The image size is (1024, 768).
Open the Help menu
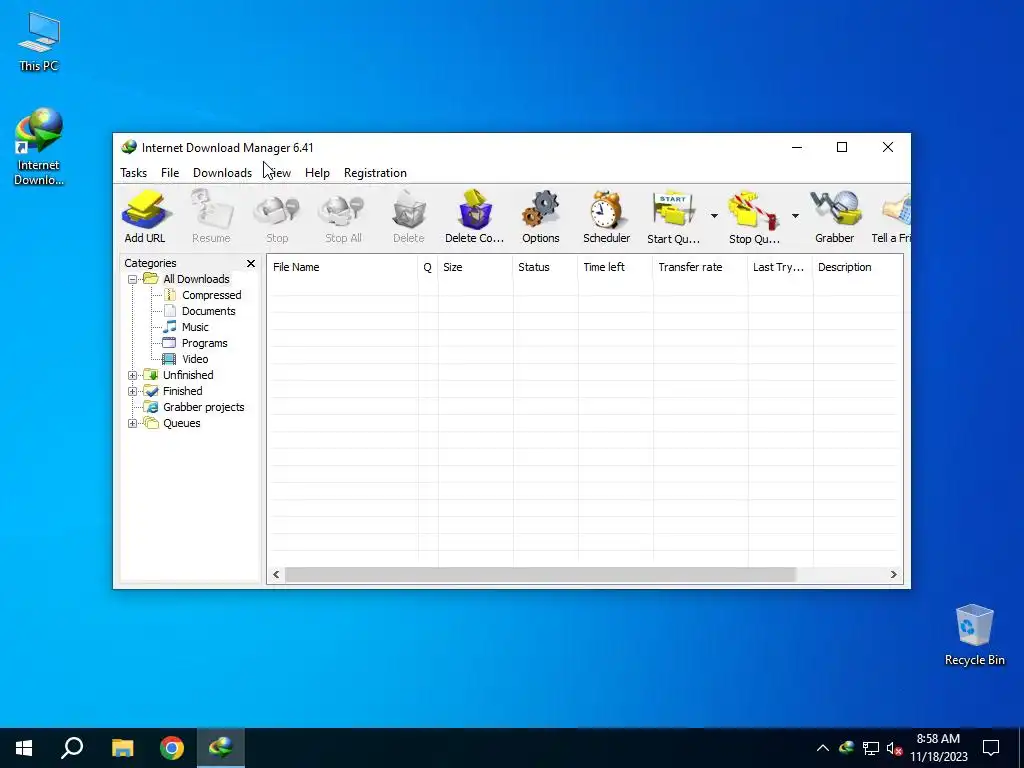click(317, 173)
